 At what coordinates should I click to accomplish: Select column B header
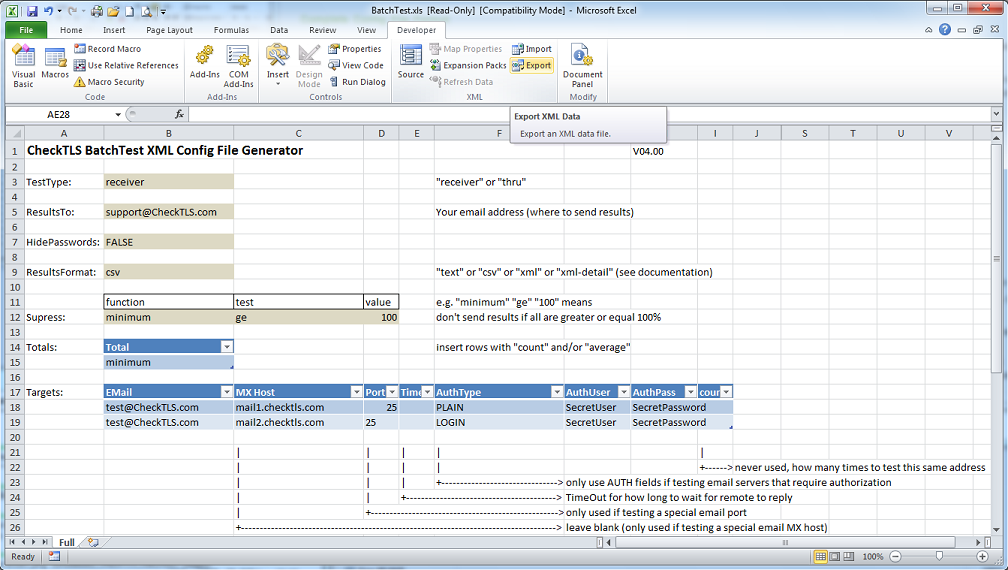[x=168, y=134]
